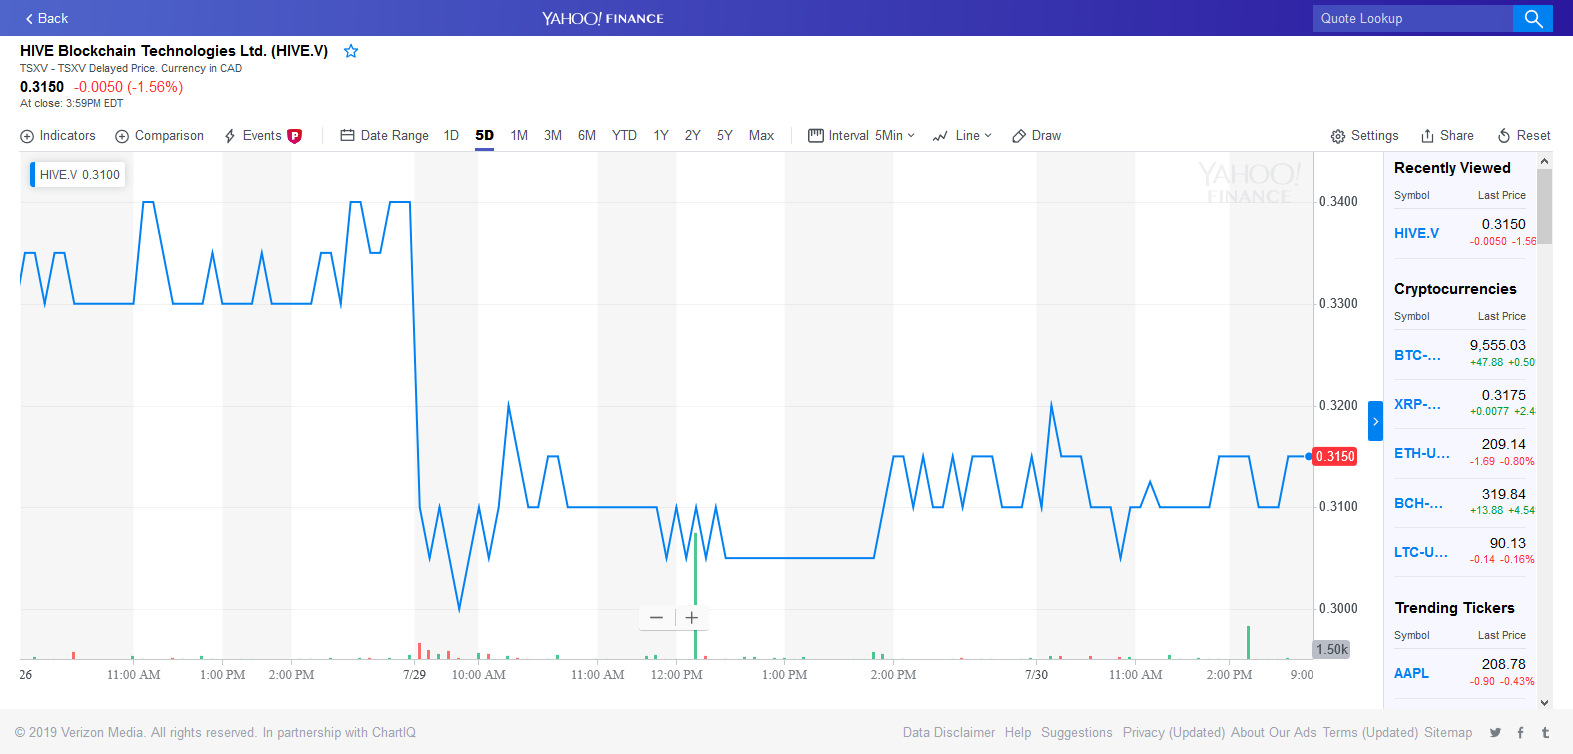This screenshot has height=754, width=1573.
Task: Open Suggestions link in footer
Action: coord(1077,733)
